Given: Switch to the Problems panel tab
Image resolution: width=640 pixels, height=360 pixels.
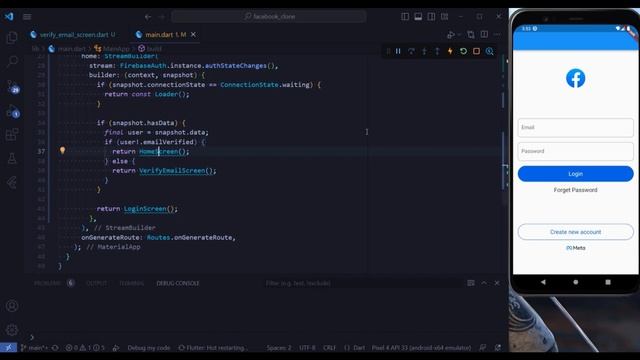Looking at the screenshot, I should (47, 283).
